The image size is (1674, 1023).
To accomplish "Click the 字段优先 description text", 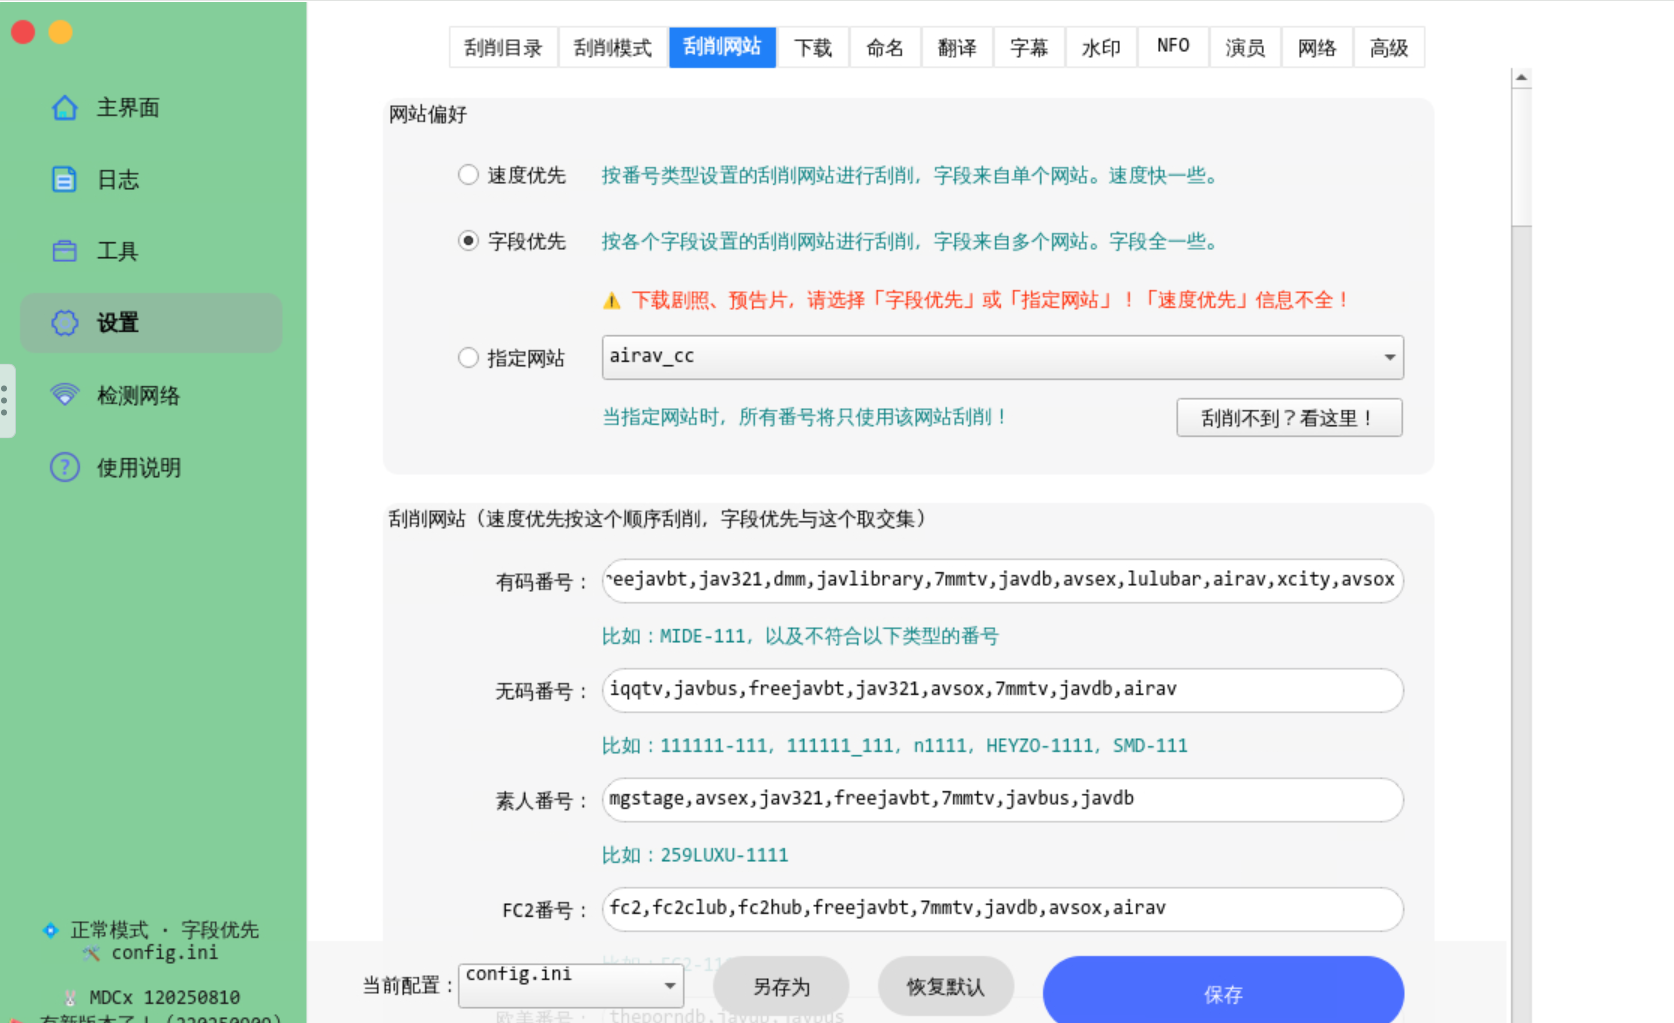I will click(911, 242).
